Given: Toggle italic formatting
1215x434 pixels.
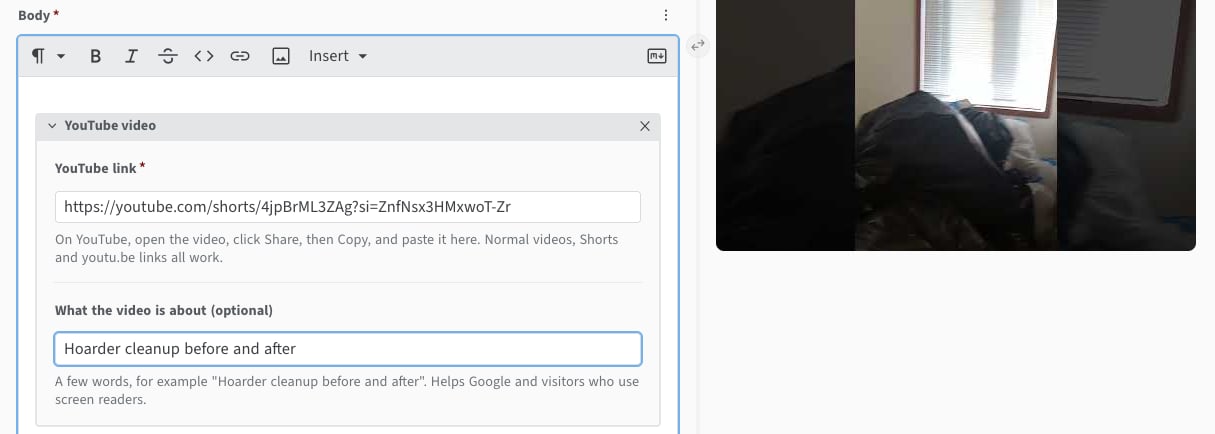Looking at the screenshot, I should pyautogui.click(x=131, y=56).
